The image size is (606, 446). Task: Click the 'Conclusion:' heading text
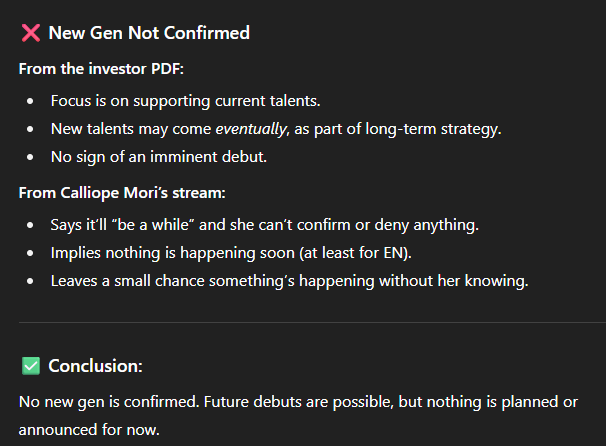(x=95, y=366)
